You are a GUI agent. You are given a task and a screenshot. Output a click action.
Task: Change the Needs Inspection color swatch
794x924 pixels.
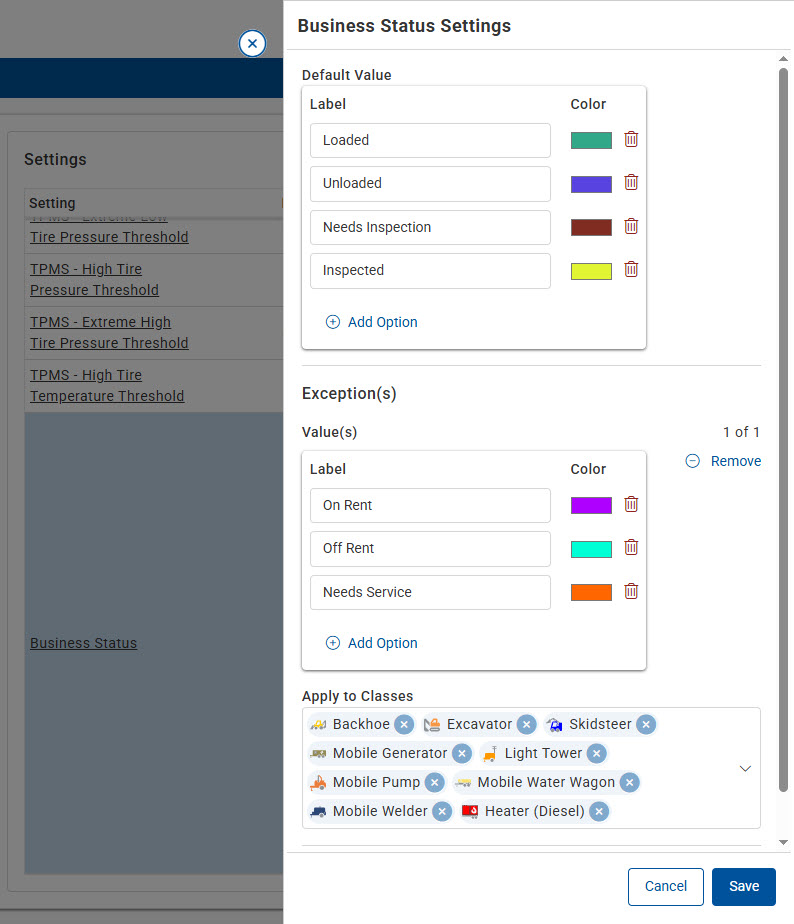(x=591, y=227)
